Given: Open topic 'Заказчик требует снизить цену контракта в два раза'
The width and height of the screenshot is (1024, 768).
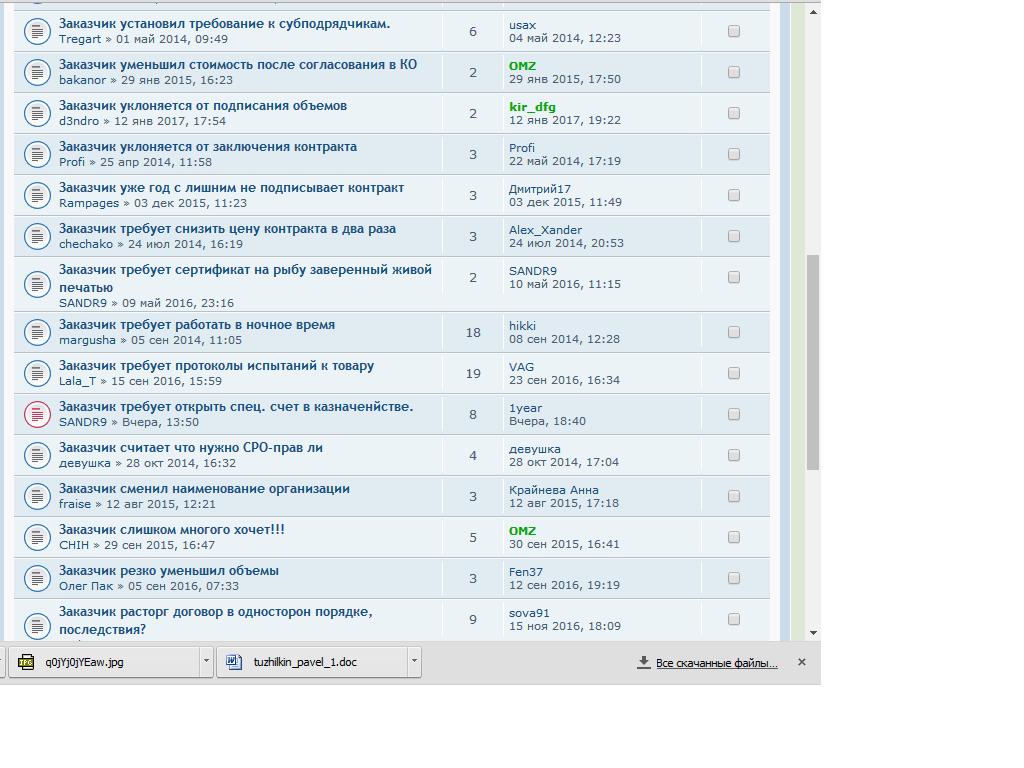Looking at the screenshot, I should click(x=227, y=229).
